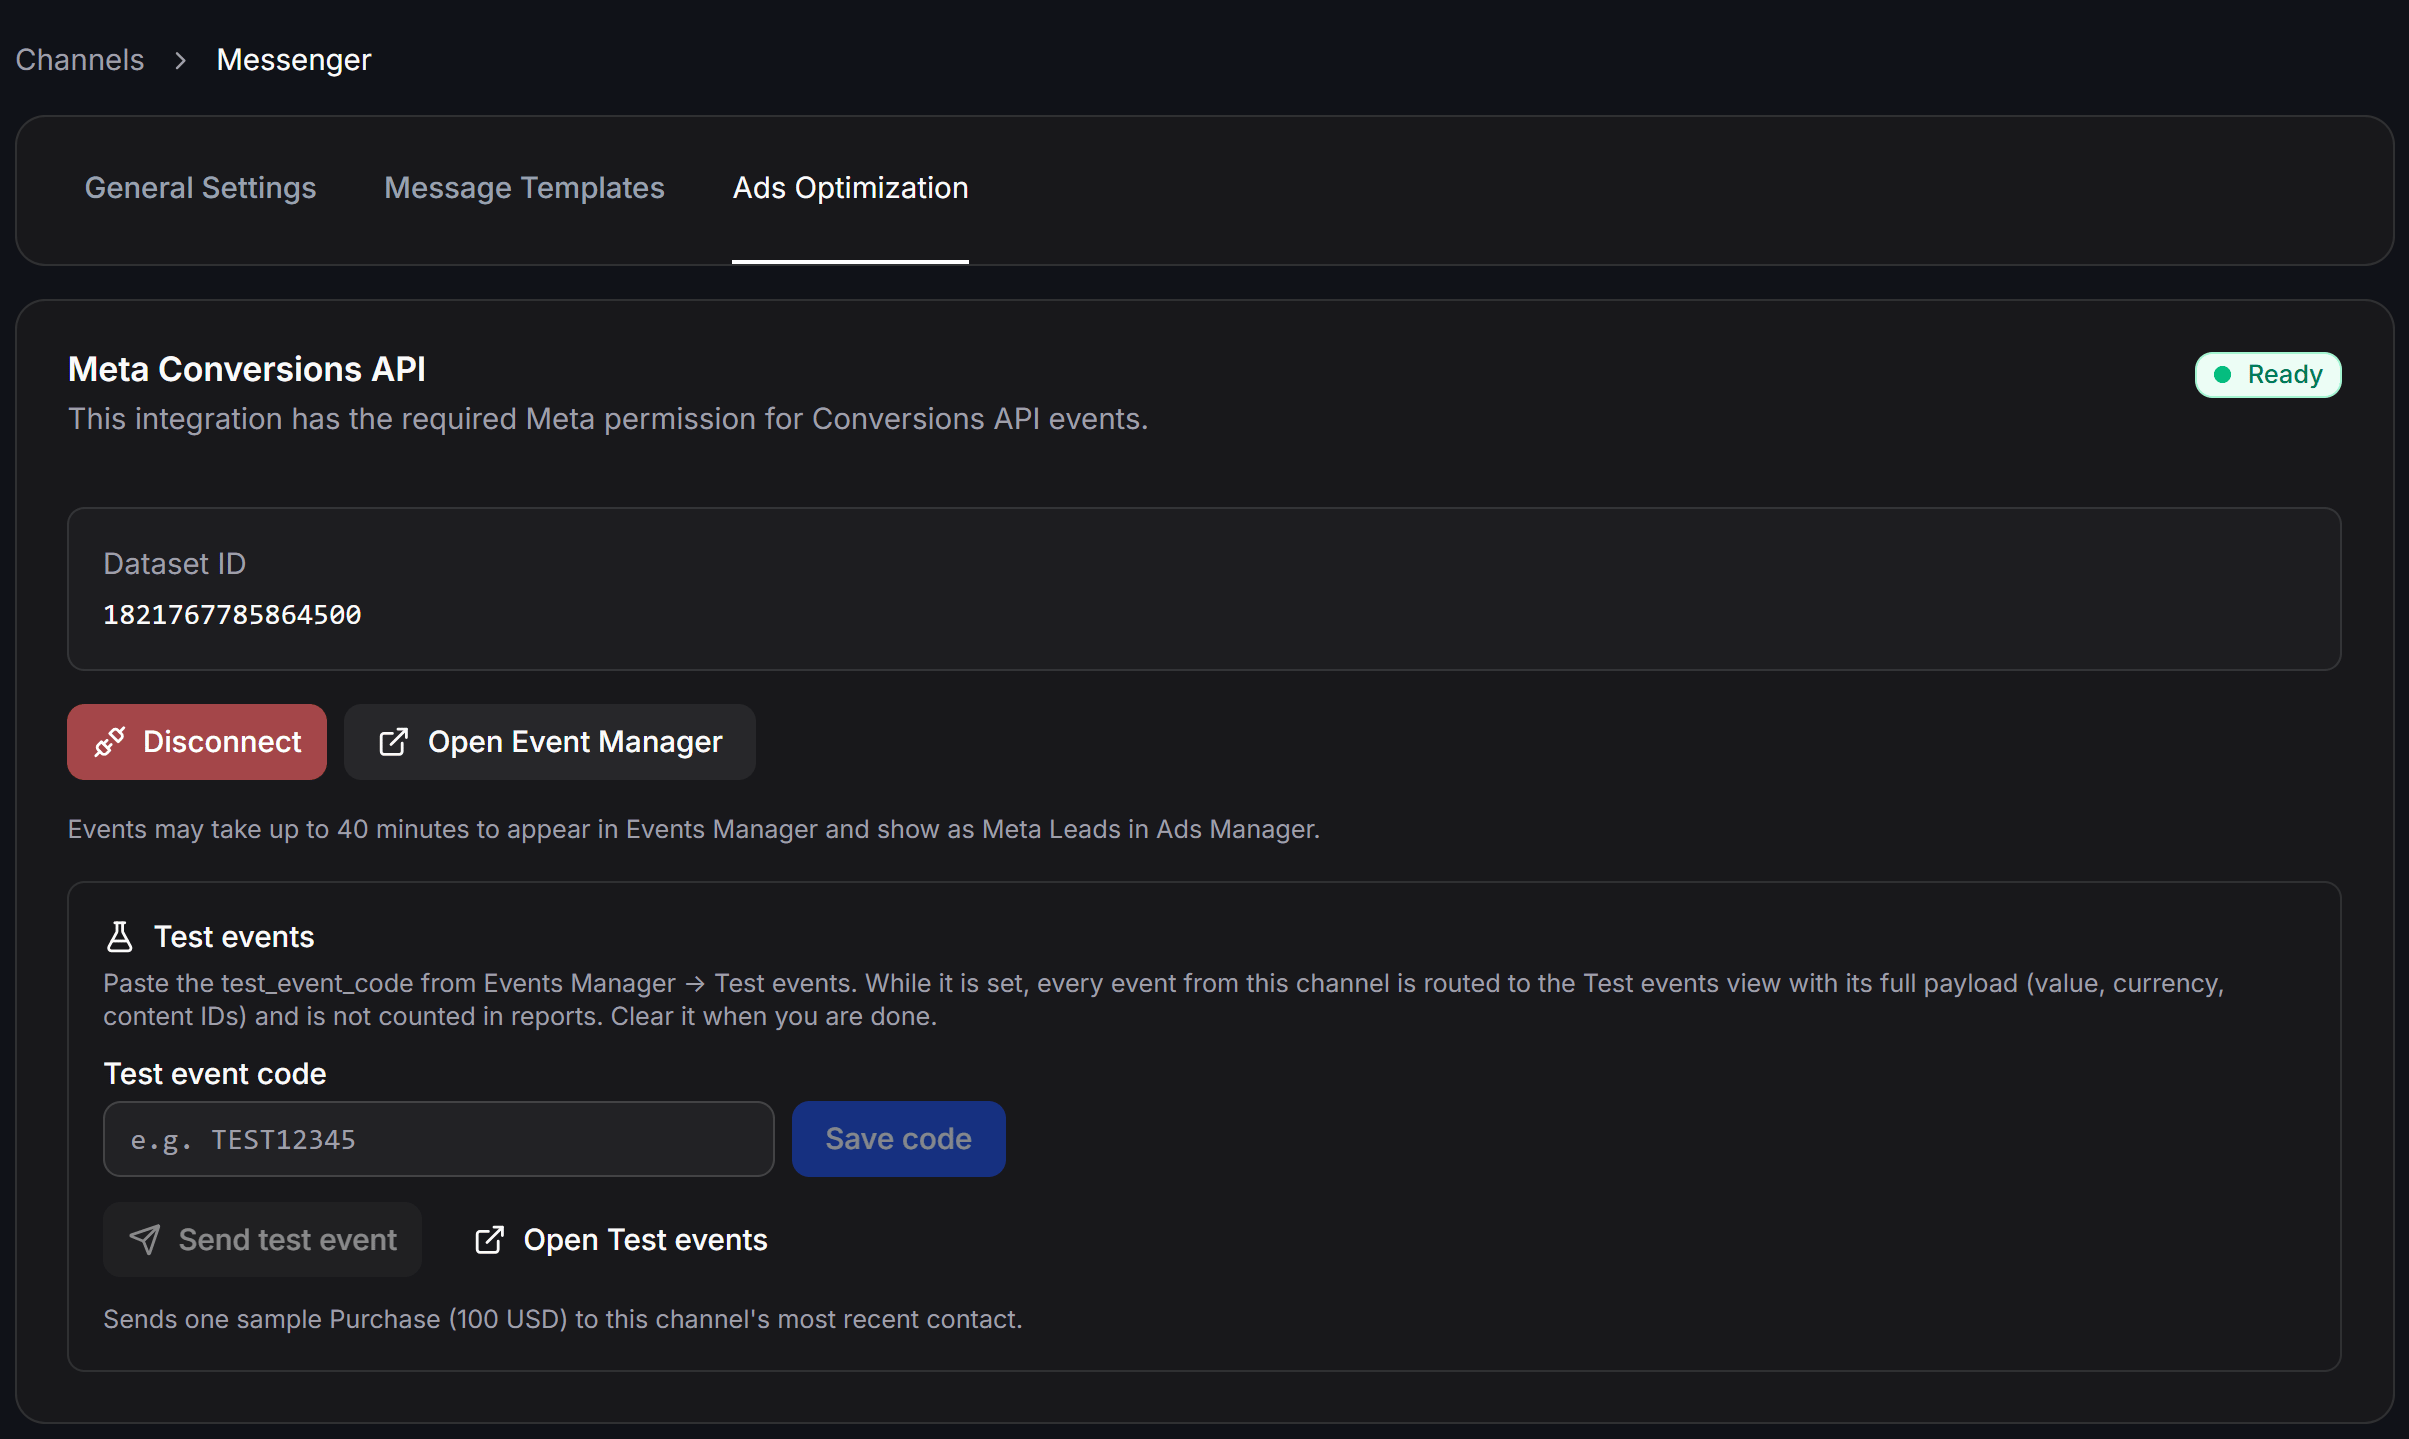Open the Message Templates tab

[x=524, y=188]
